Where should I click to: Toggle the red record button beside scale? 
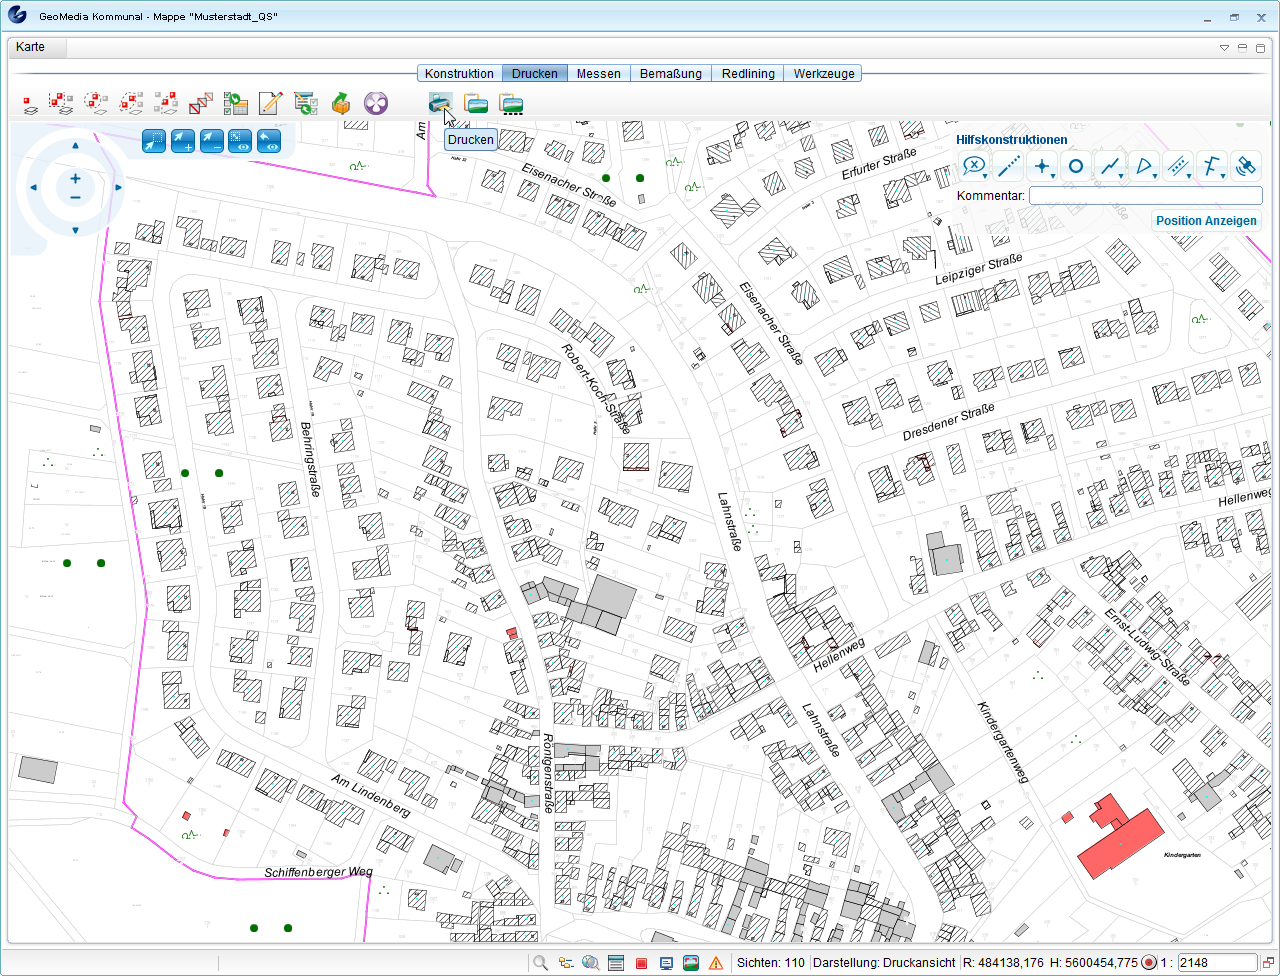(1149, 963)
